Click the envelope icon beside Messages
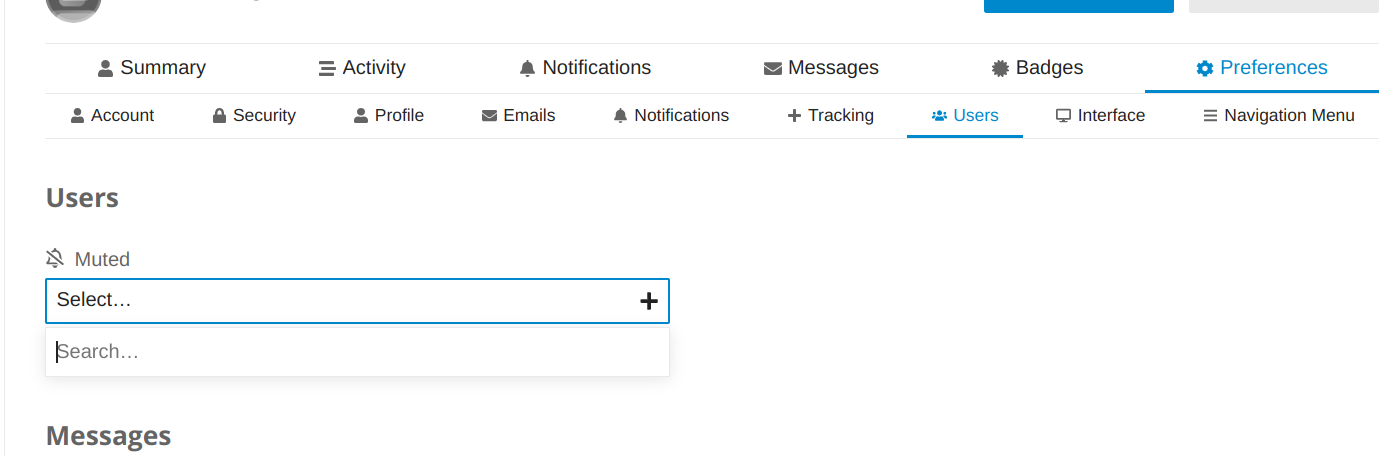Viewport: 1389px width, 456px height. (772, 69)
